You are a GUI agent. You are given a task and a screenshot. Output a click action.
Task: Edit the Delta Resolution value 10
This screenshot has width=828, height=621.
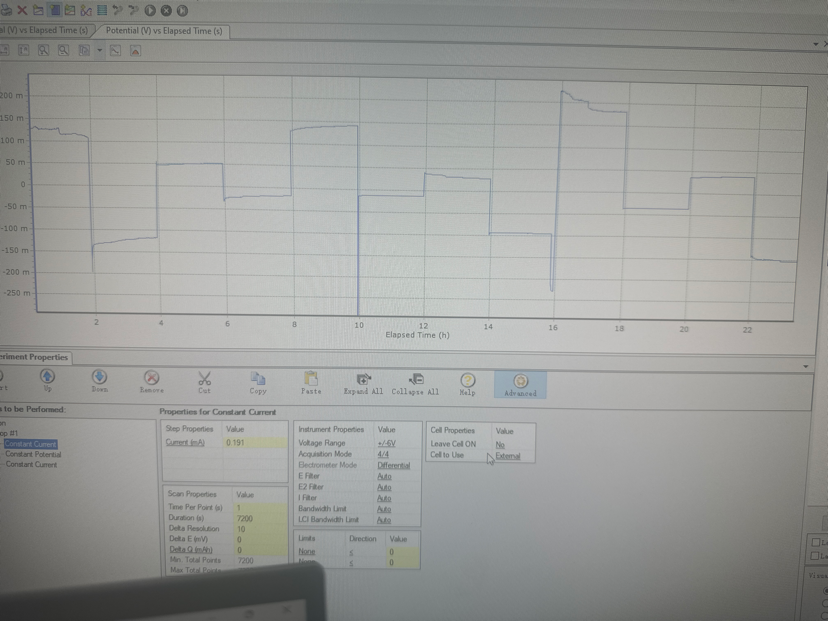[259, 529]
